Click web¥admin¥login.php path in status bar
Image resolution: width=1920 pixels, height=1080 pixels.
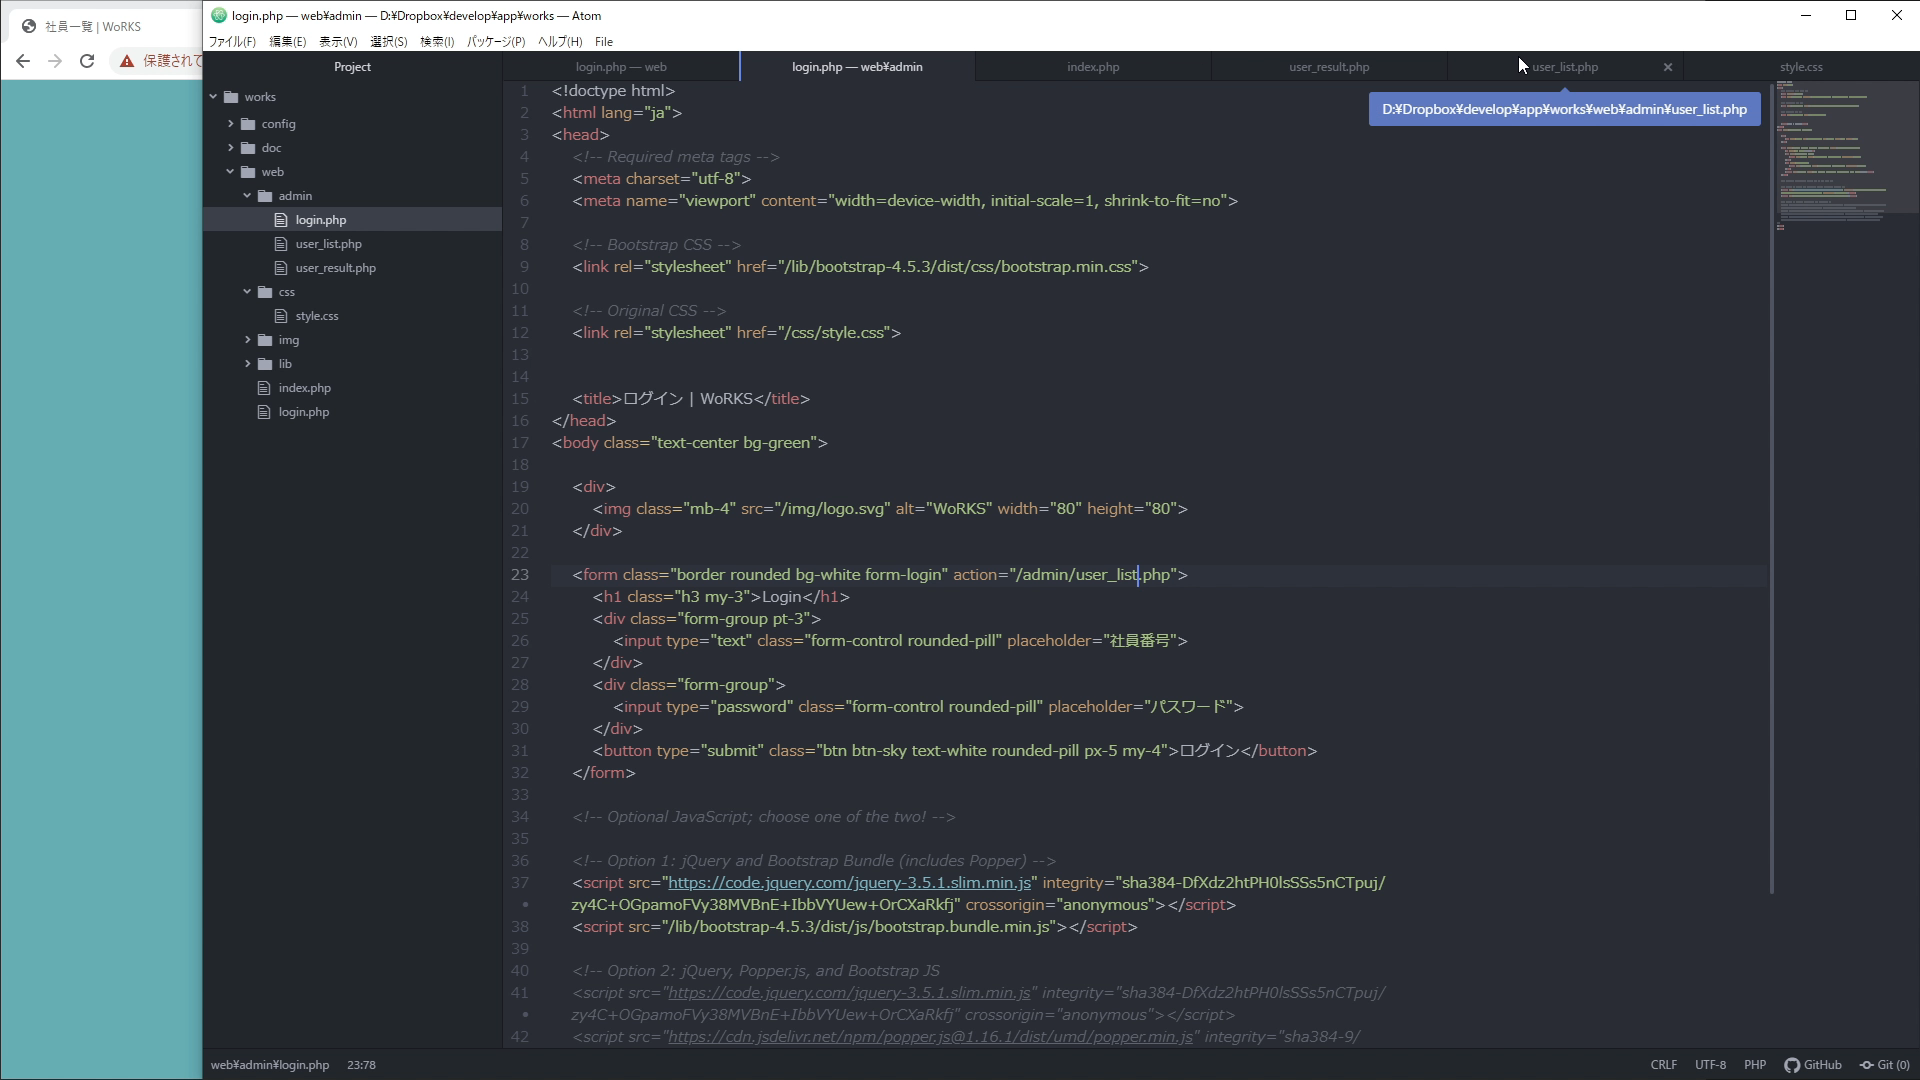(270, 1065)
